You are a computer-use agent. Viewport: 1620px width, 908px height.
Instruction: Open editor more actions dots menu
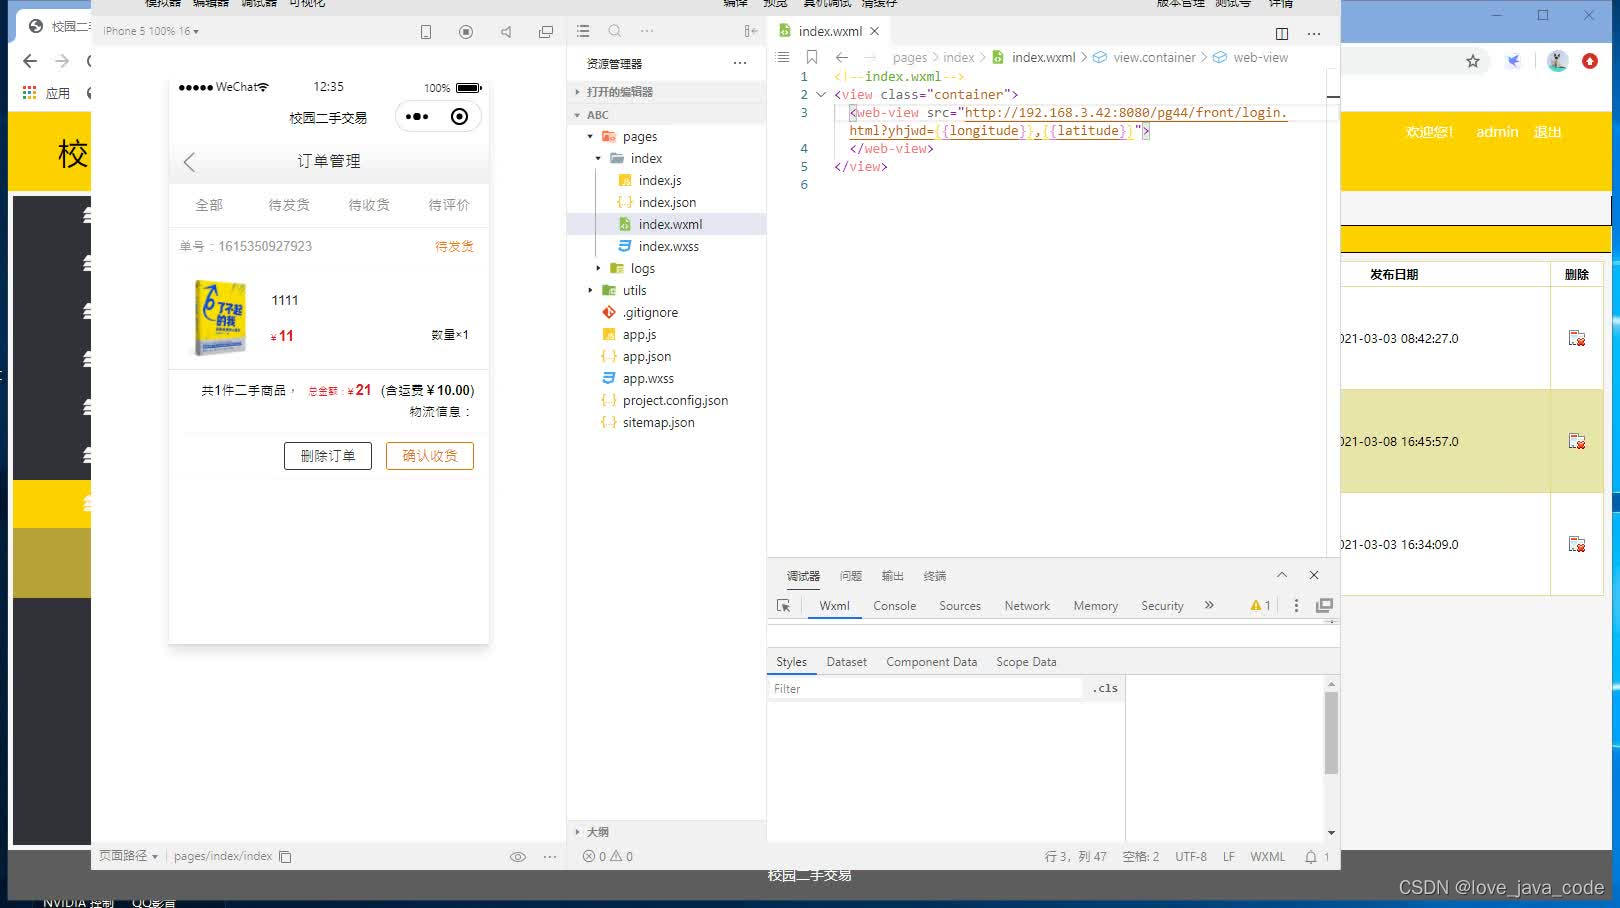pyautogui.click(x=1314, y=33)
